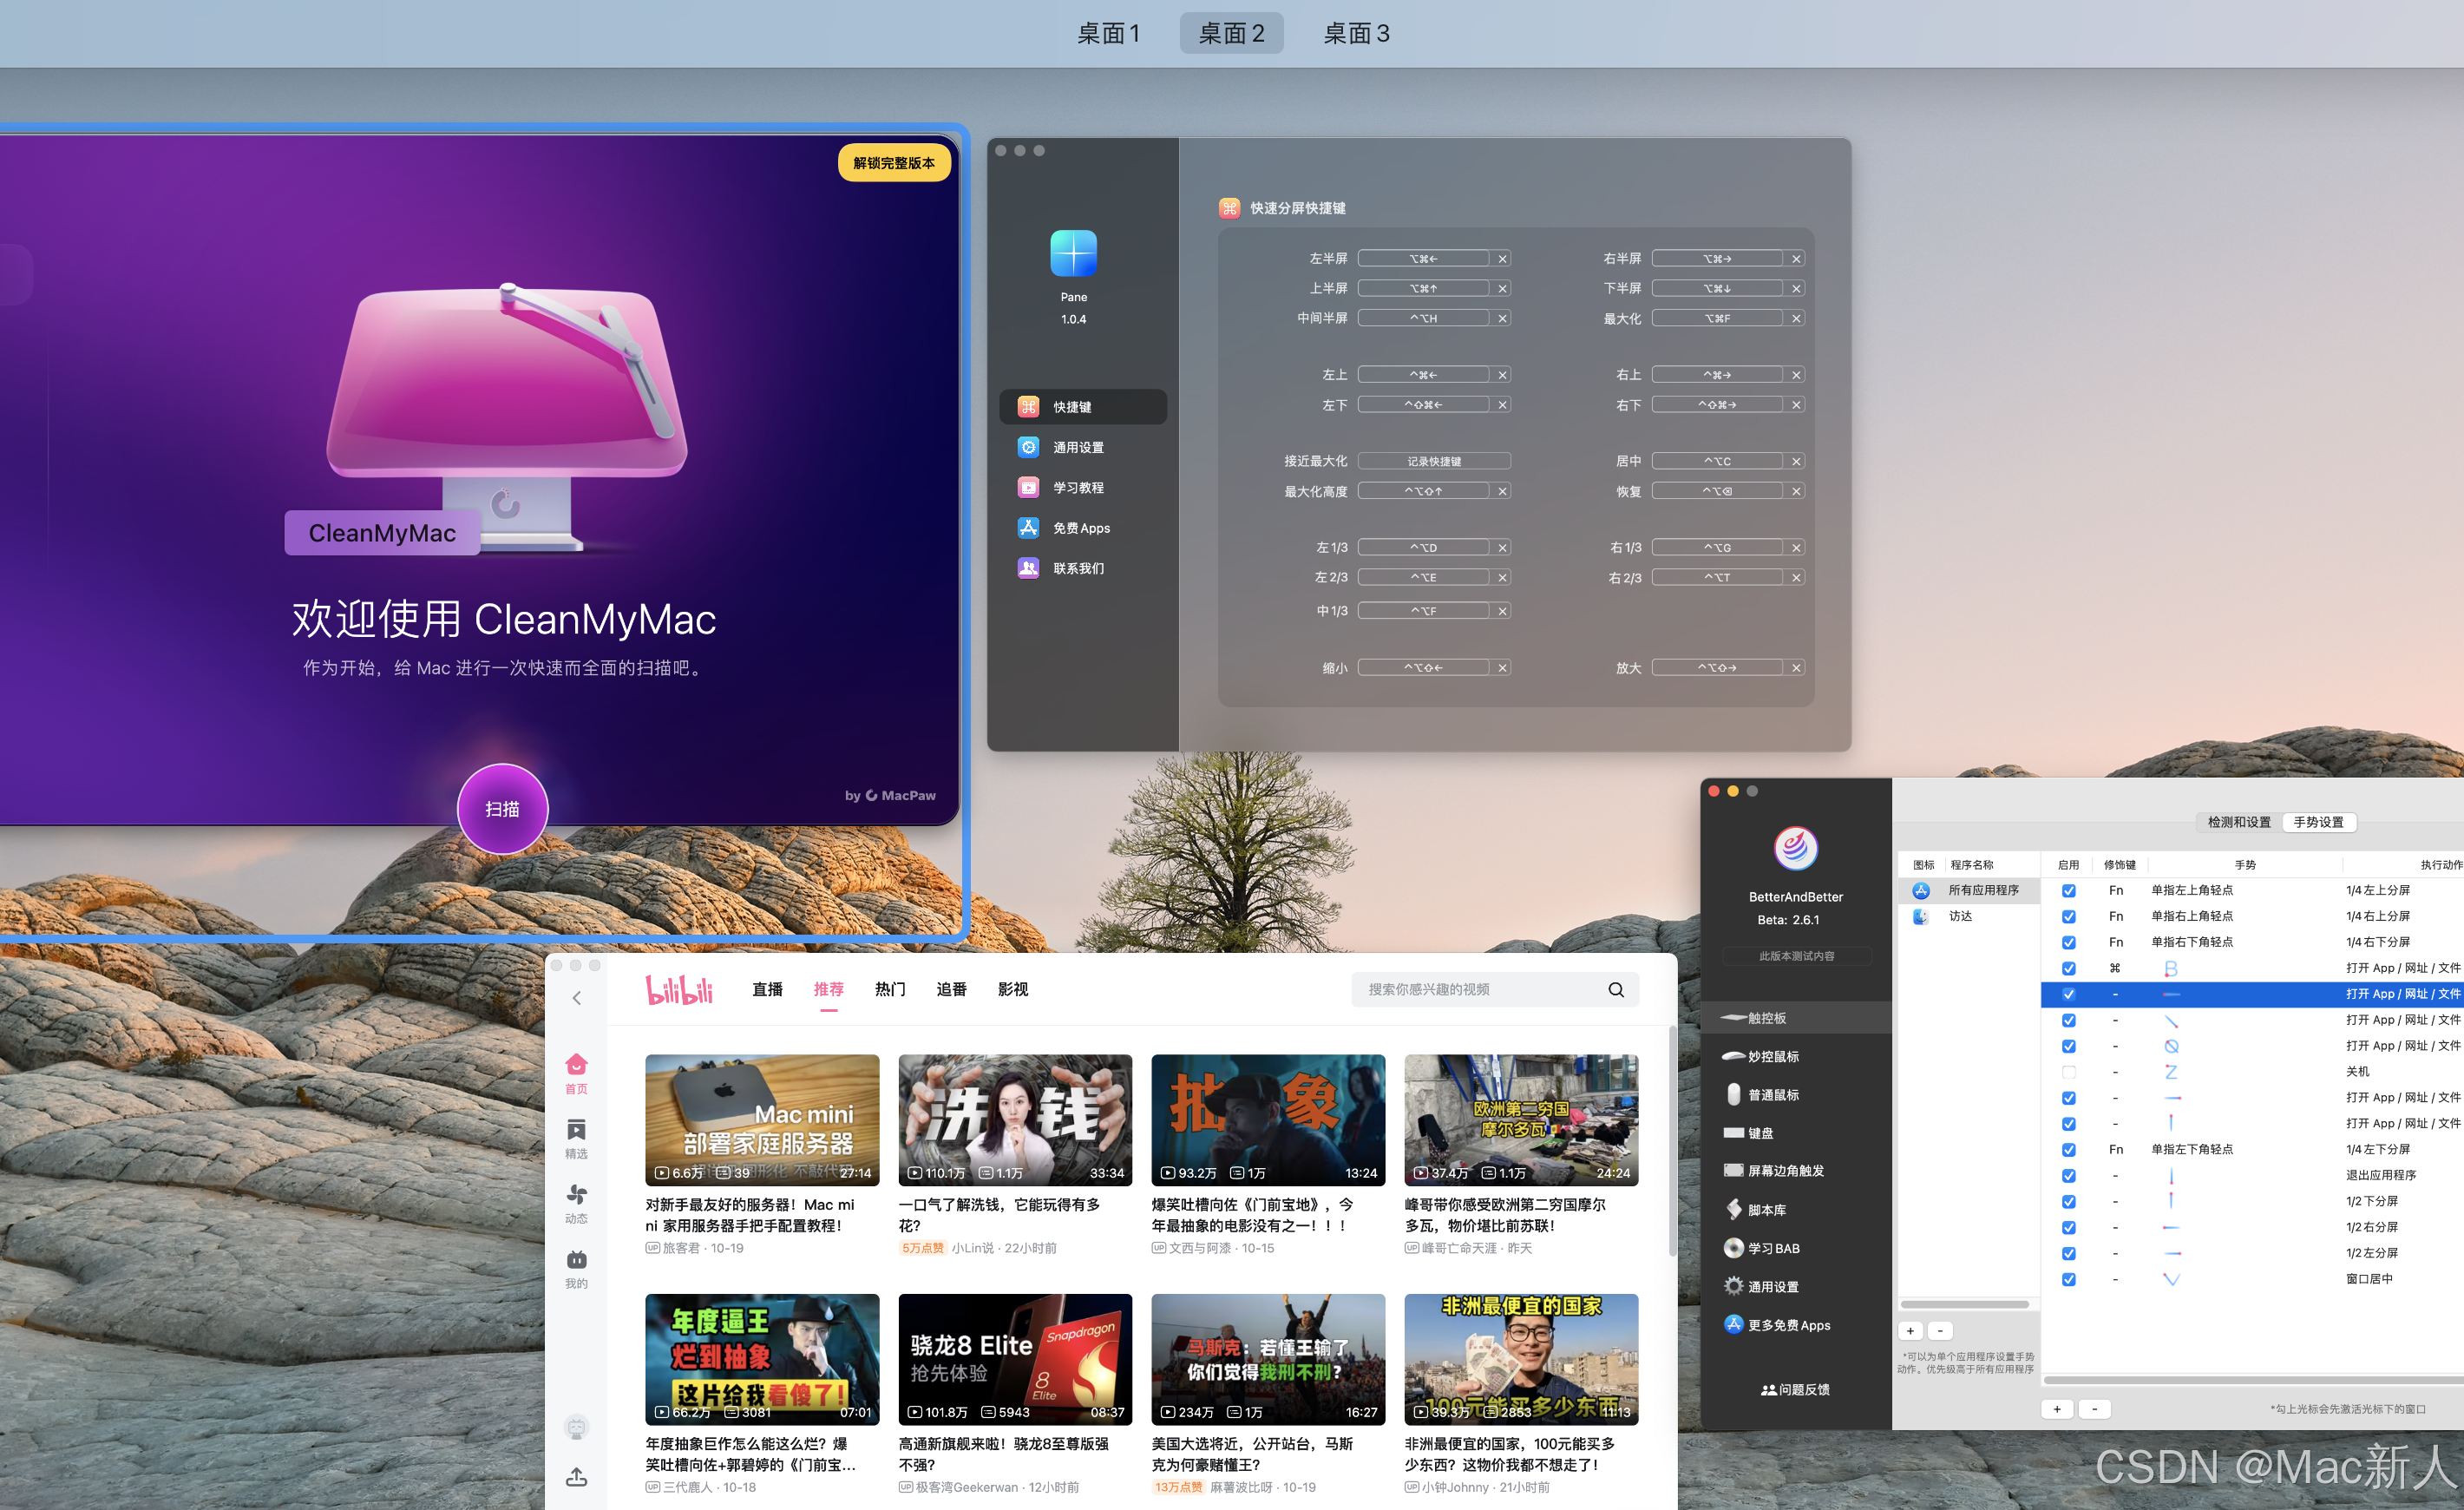Open 脚本库 in BetterAndBetter sidebar
Screen dimensions: 2464x1510
click(x=1766, y=1210)
